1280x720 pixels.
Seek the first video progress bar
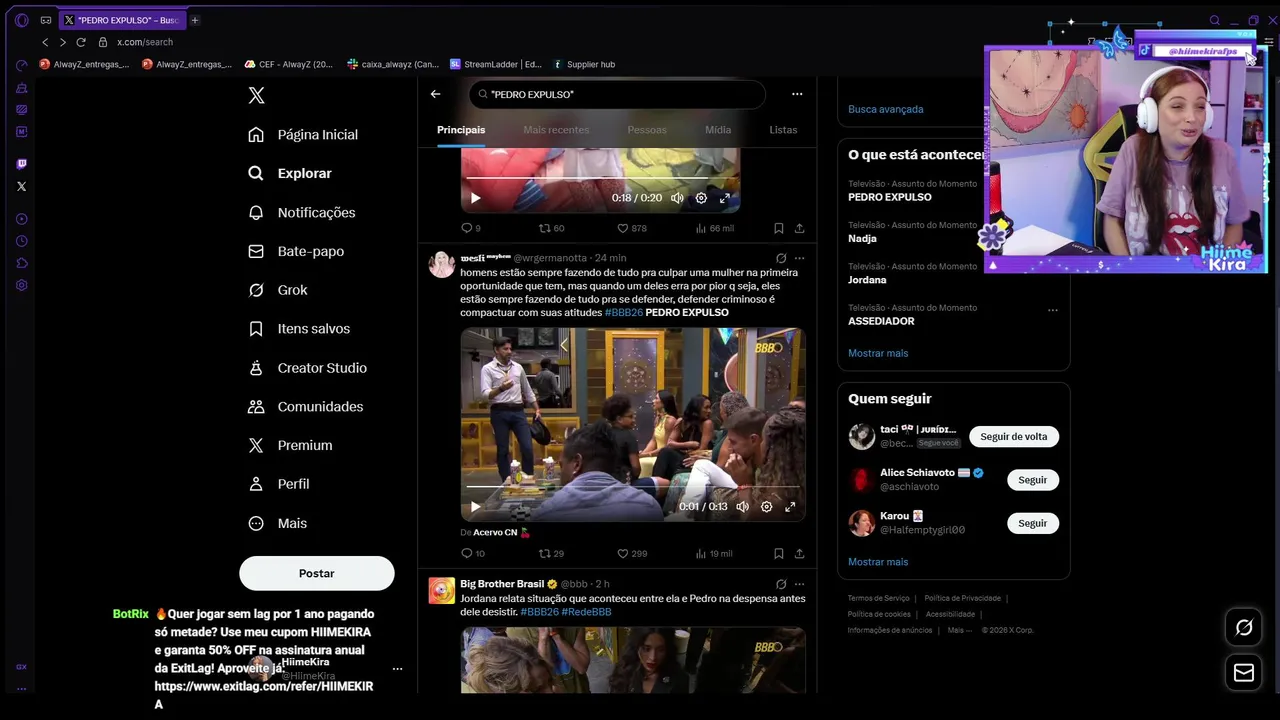(600, 179)
